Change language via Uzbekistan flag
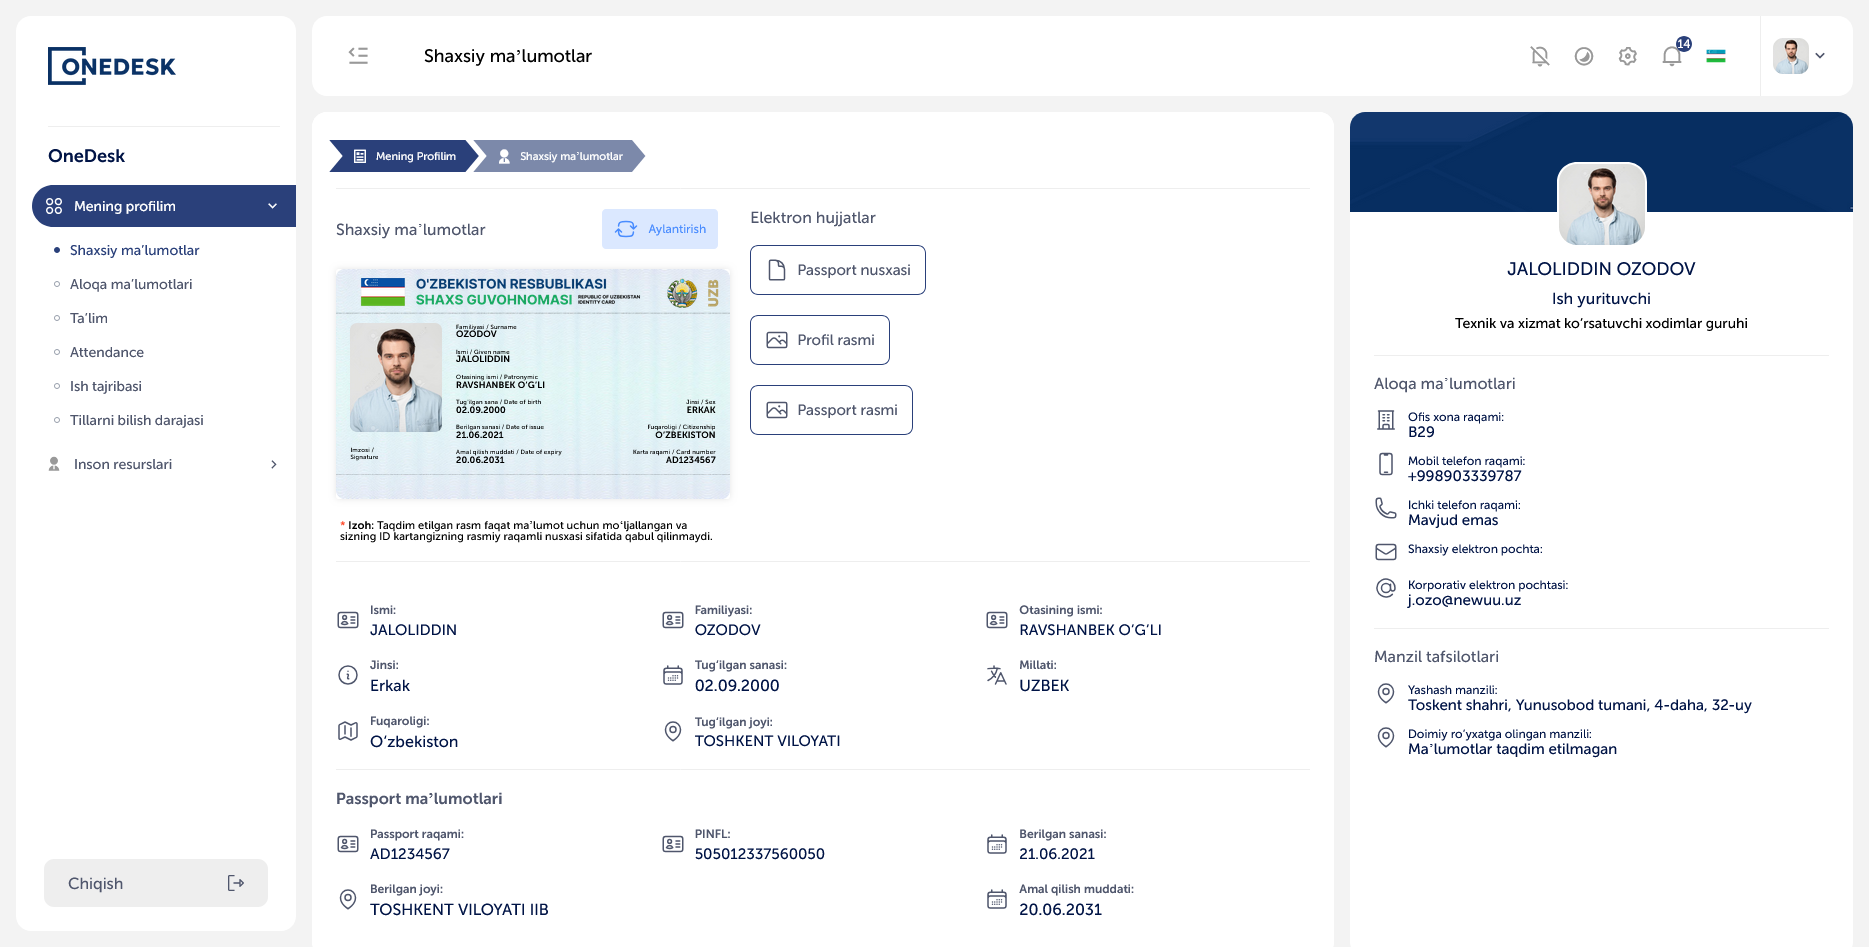 1716,56
